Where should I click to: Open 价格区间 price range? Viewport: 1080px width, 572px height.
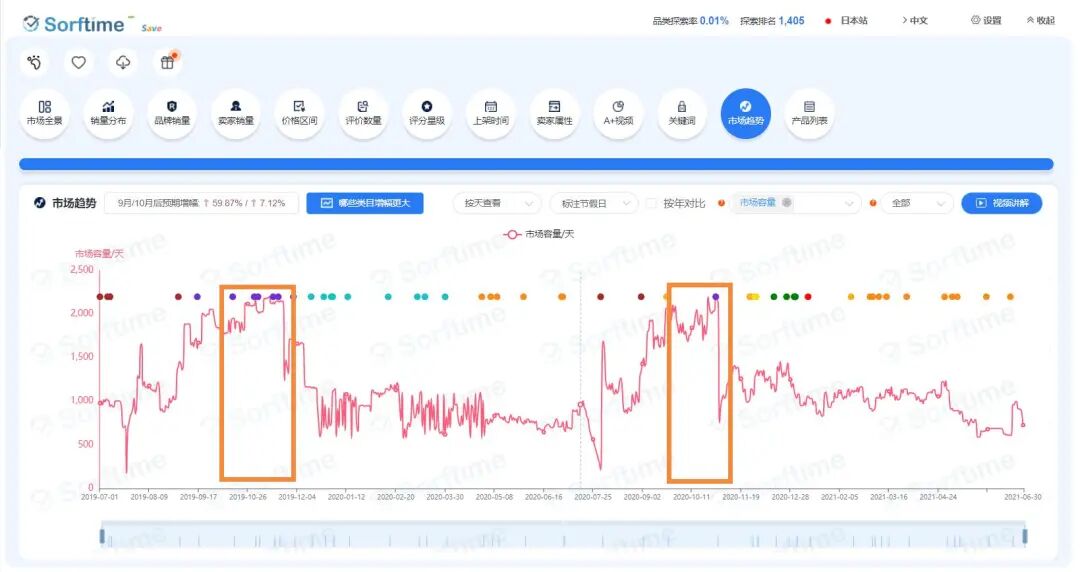[x=300, y=114]
